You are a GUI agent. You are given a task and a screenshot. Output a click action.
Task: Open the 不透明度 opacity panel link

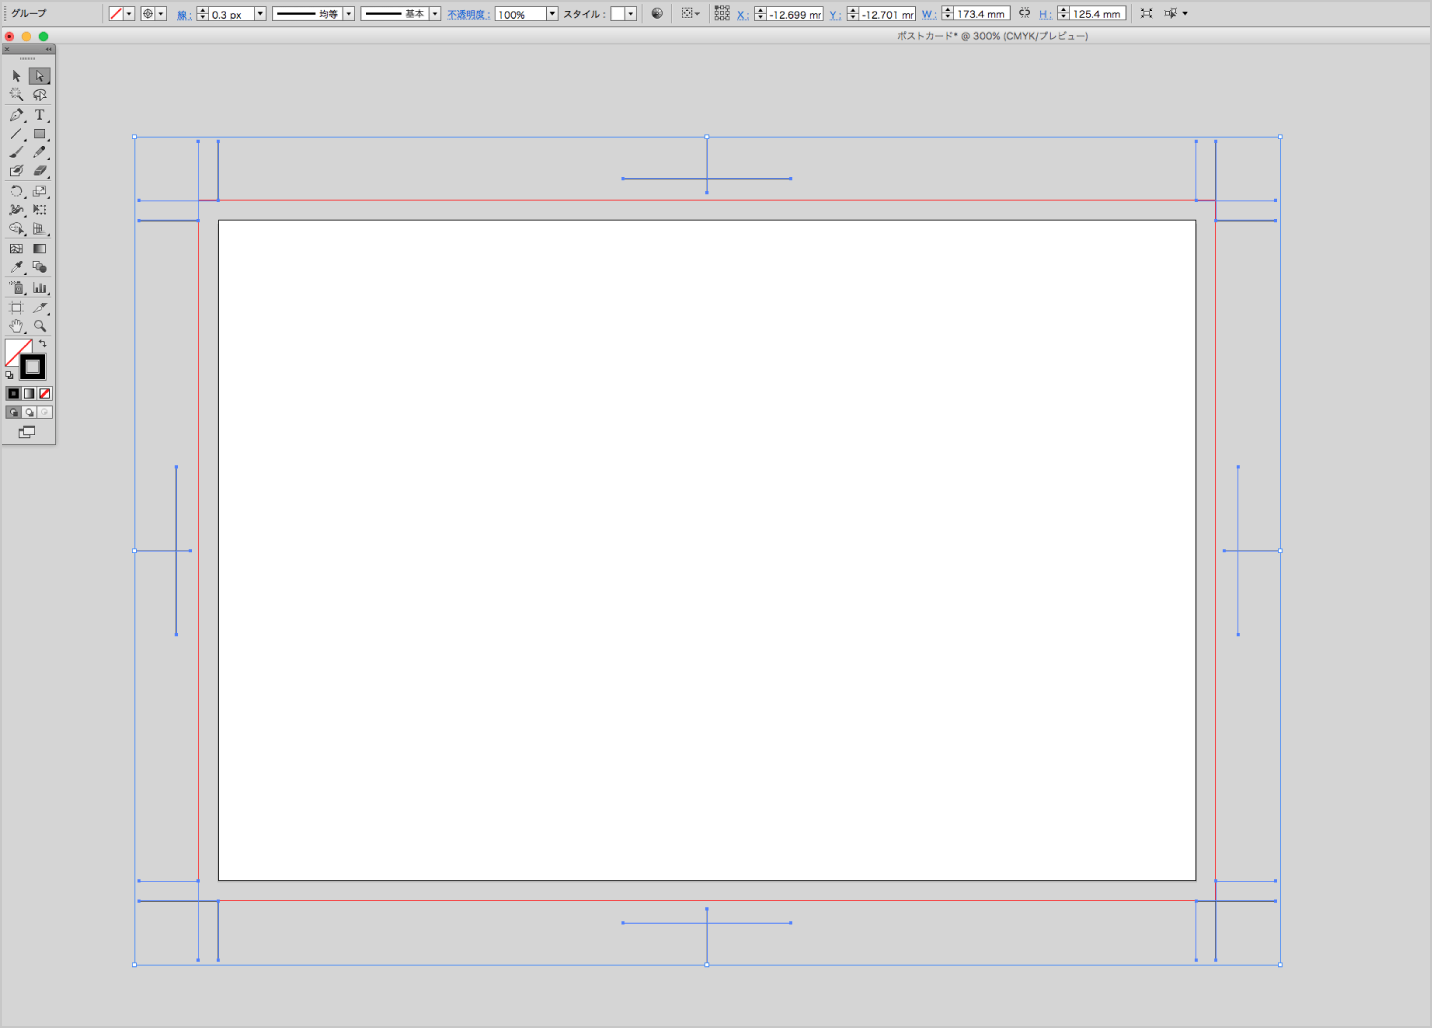pyautogui.click(x=468, y=15)
